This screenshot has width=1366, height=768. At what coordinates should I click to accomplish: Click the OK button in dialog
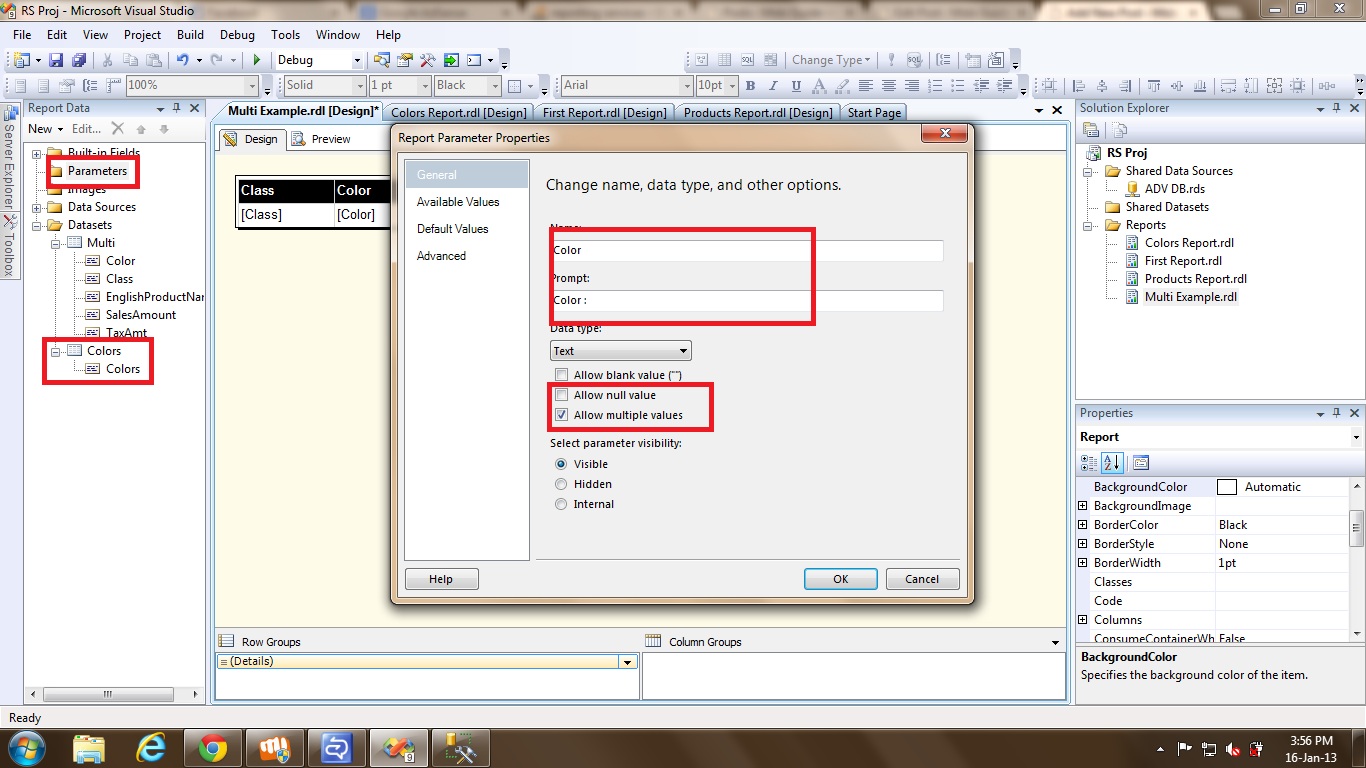pyautogui.click(x=840, y=579)
